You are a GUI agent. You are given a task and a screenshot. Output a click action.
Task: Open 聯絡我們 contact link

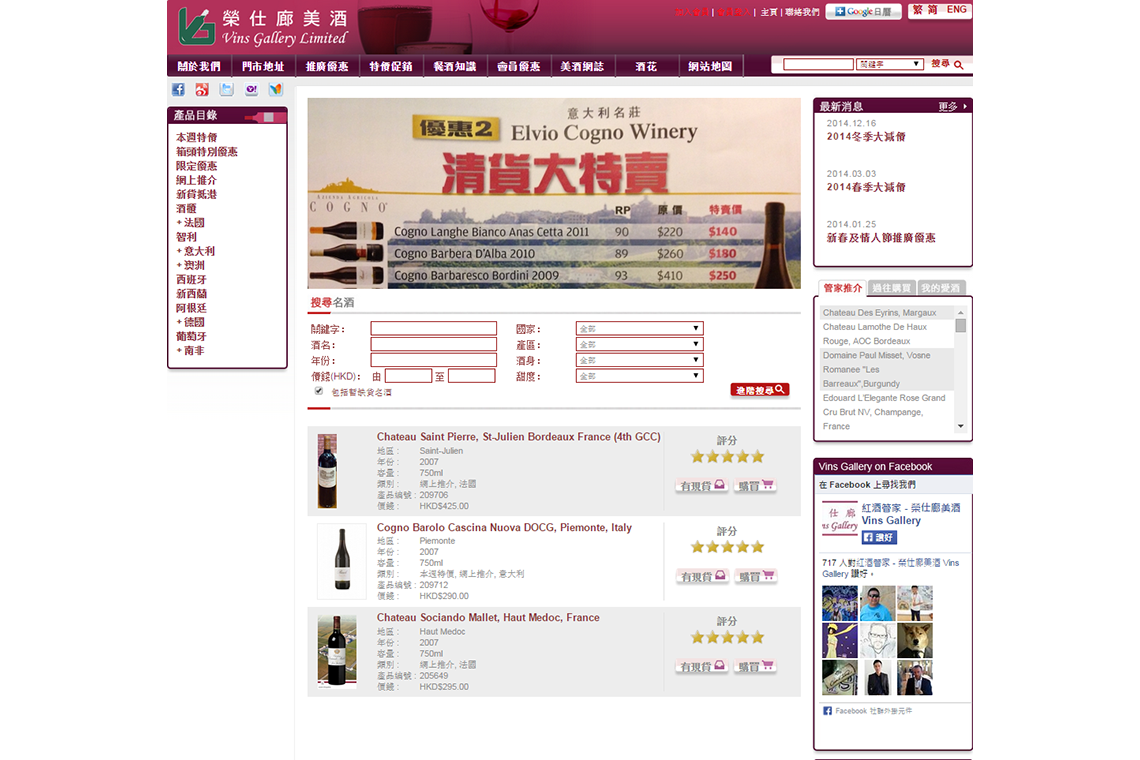tap(802, 12)
